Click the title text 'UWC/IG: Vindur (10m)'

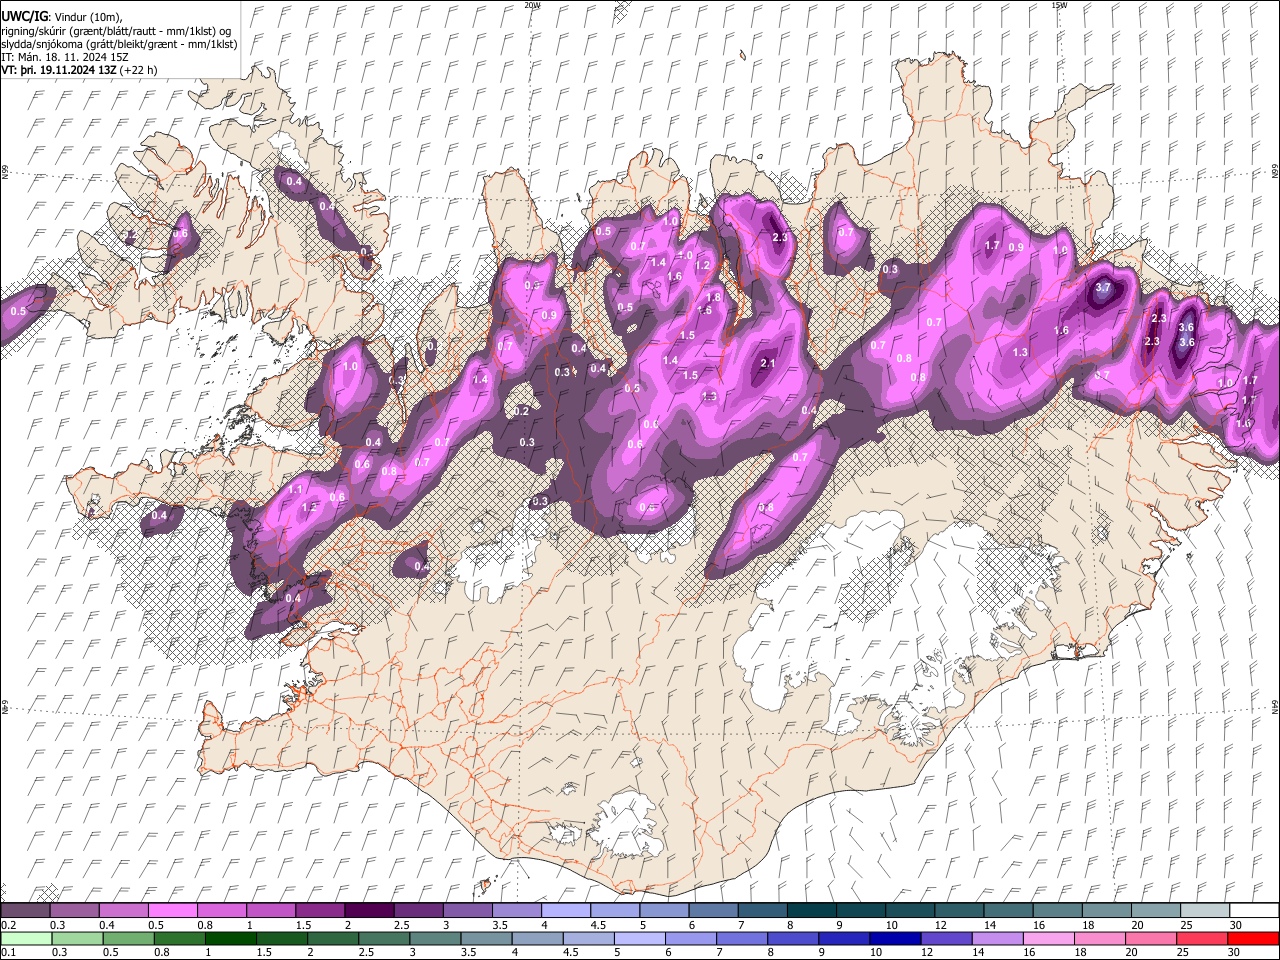click(x=61, y=17)
